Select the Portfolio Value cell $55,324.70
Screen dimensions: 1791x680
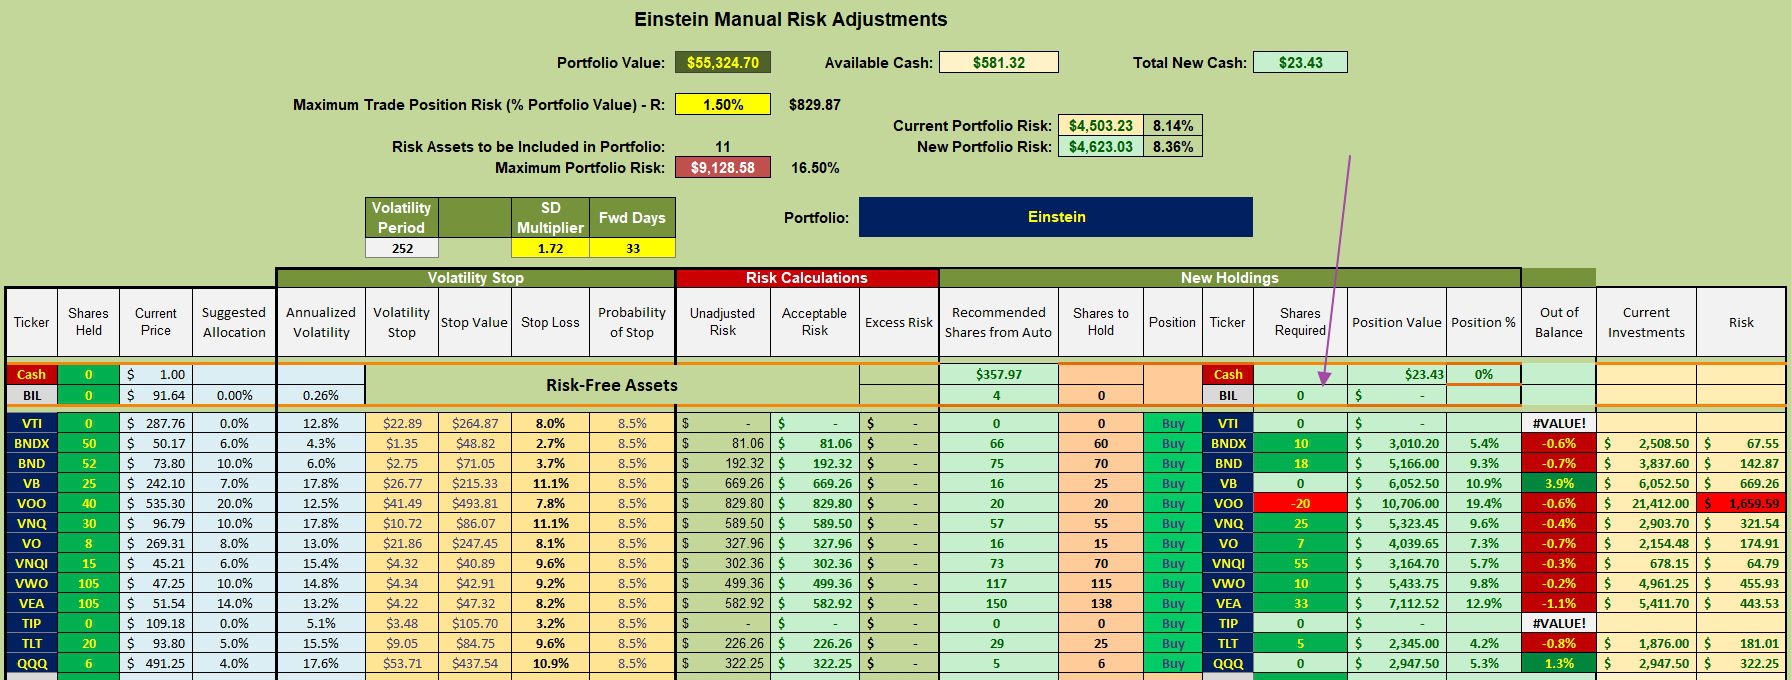(722, 62)
